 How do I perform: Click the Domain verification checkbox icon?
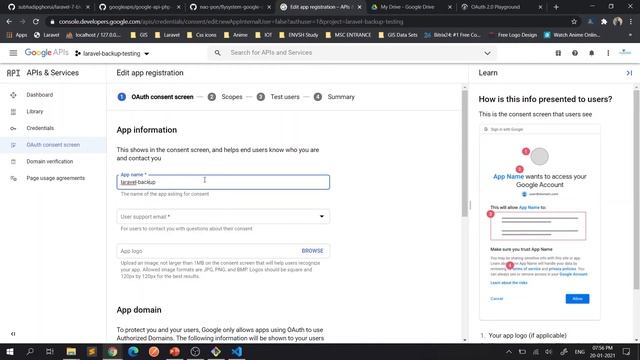(x=13, y=162)
